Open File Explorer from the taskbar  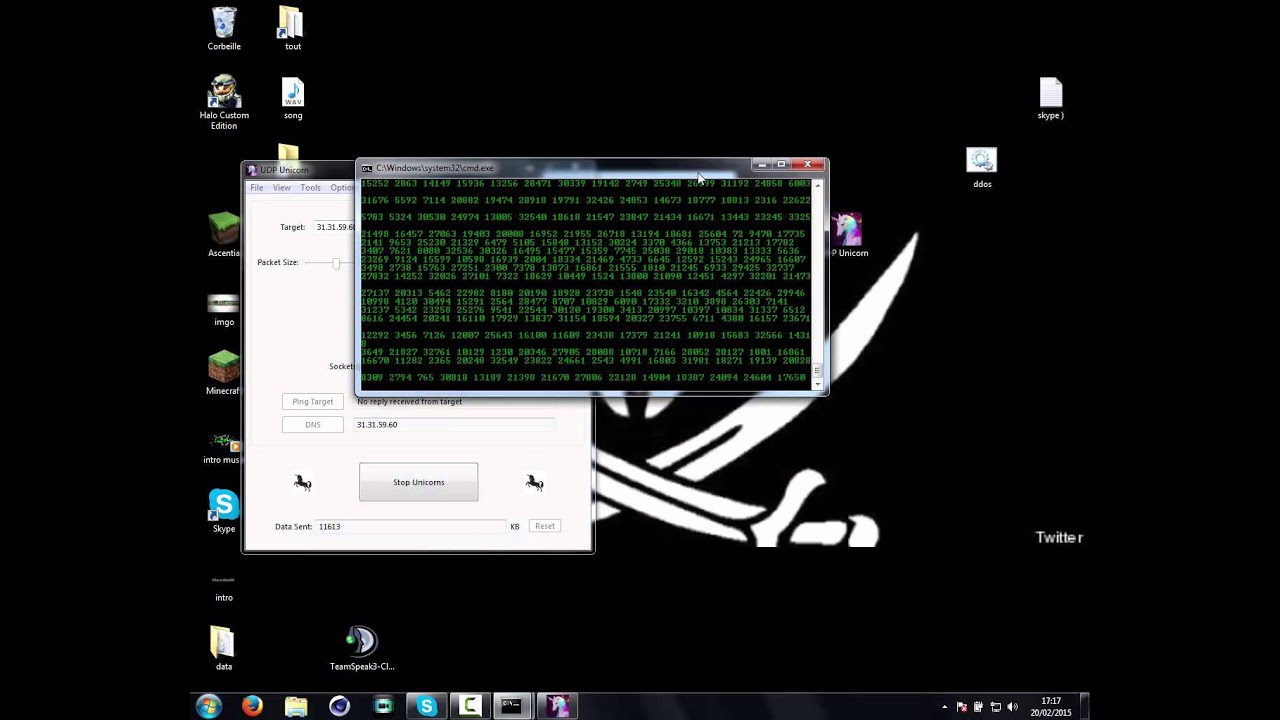pyautogui.click(x=296, y=707)
